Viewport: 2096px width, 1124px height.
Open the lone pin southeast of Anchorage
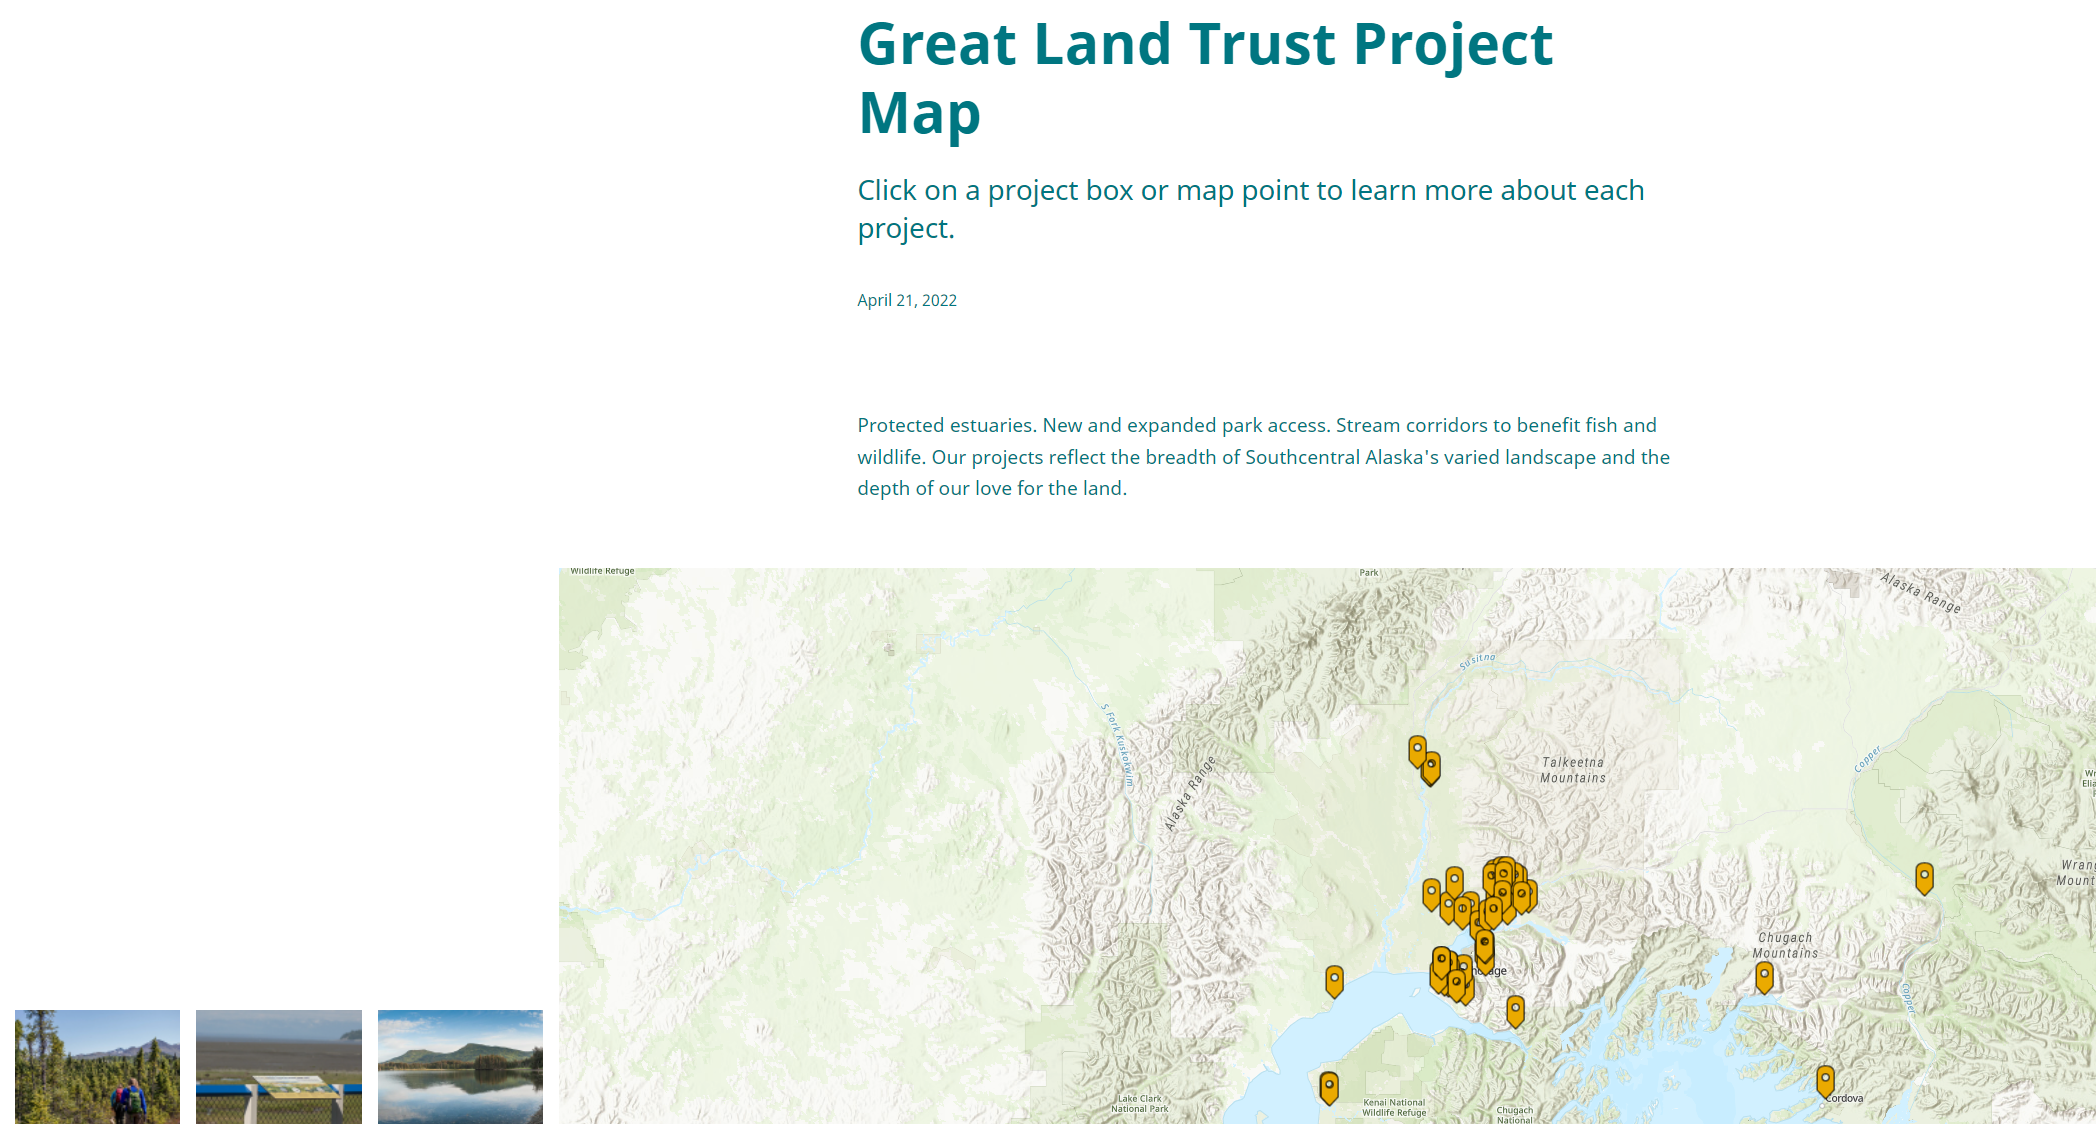coord(1515,1010)
